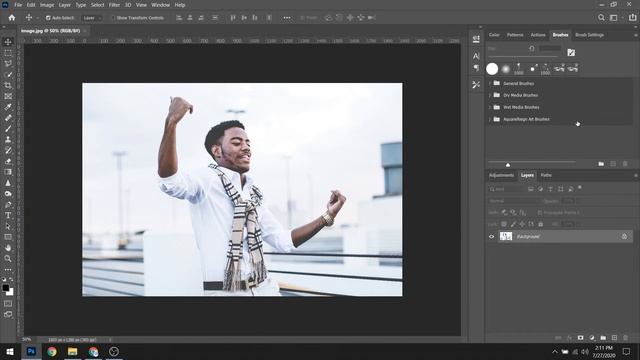Toggle Background layer visibility eye

[491, 236]
